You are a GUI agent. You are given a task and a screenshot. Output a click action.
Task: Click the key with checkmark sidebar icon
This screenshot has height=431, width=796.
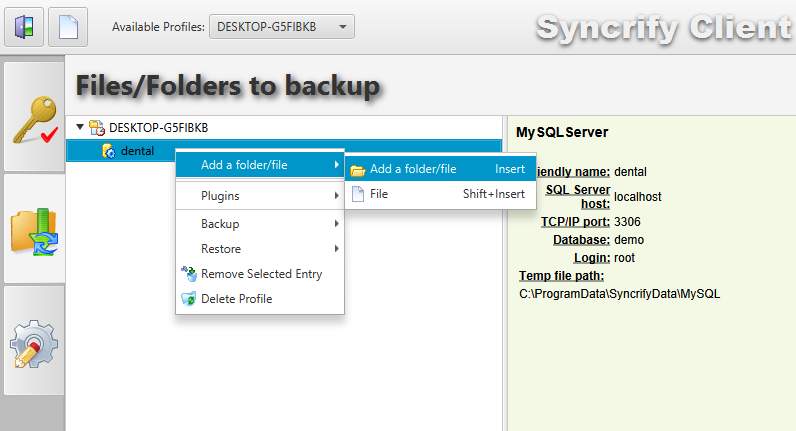pyautogui.click(x=34, y=117)
